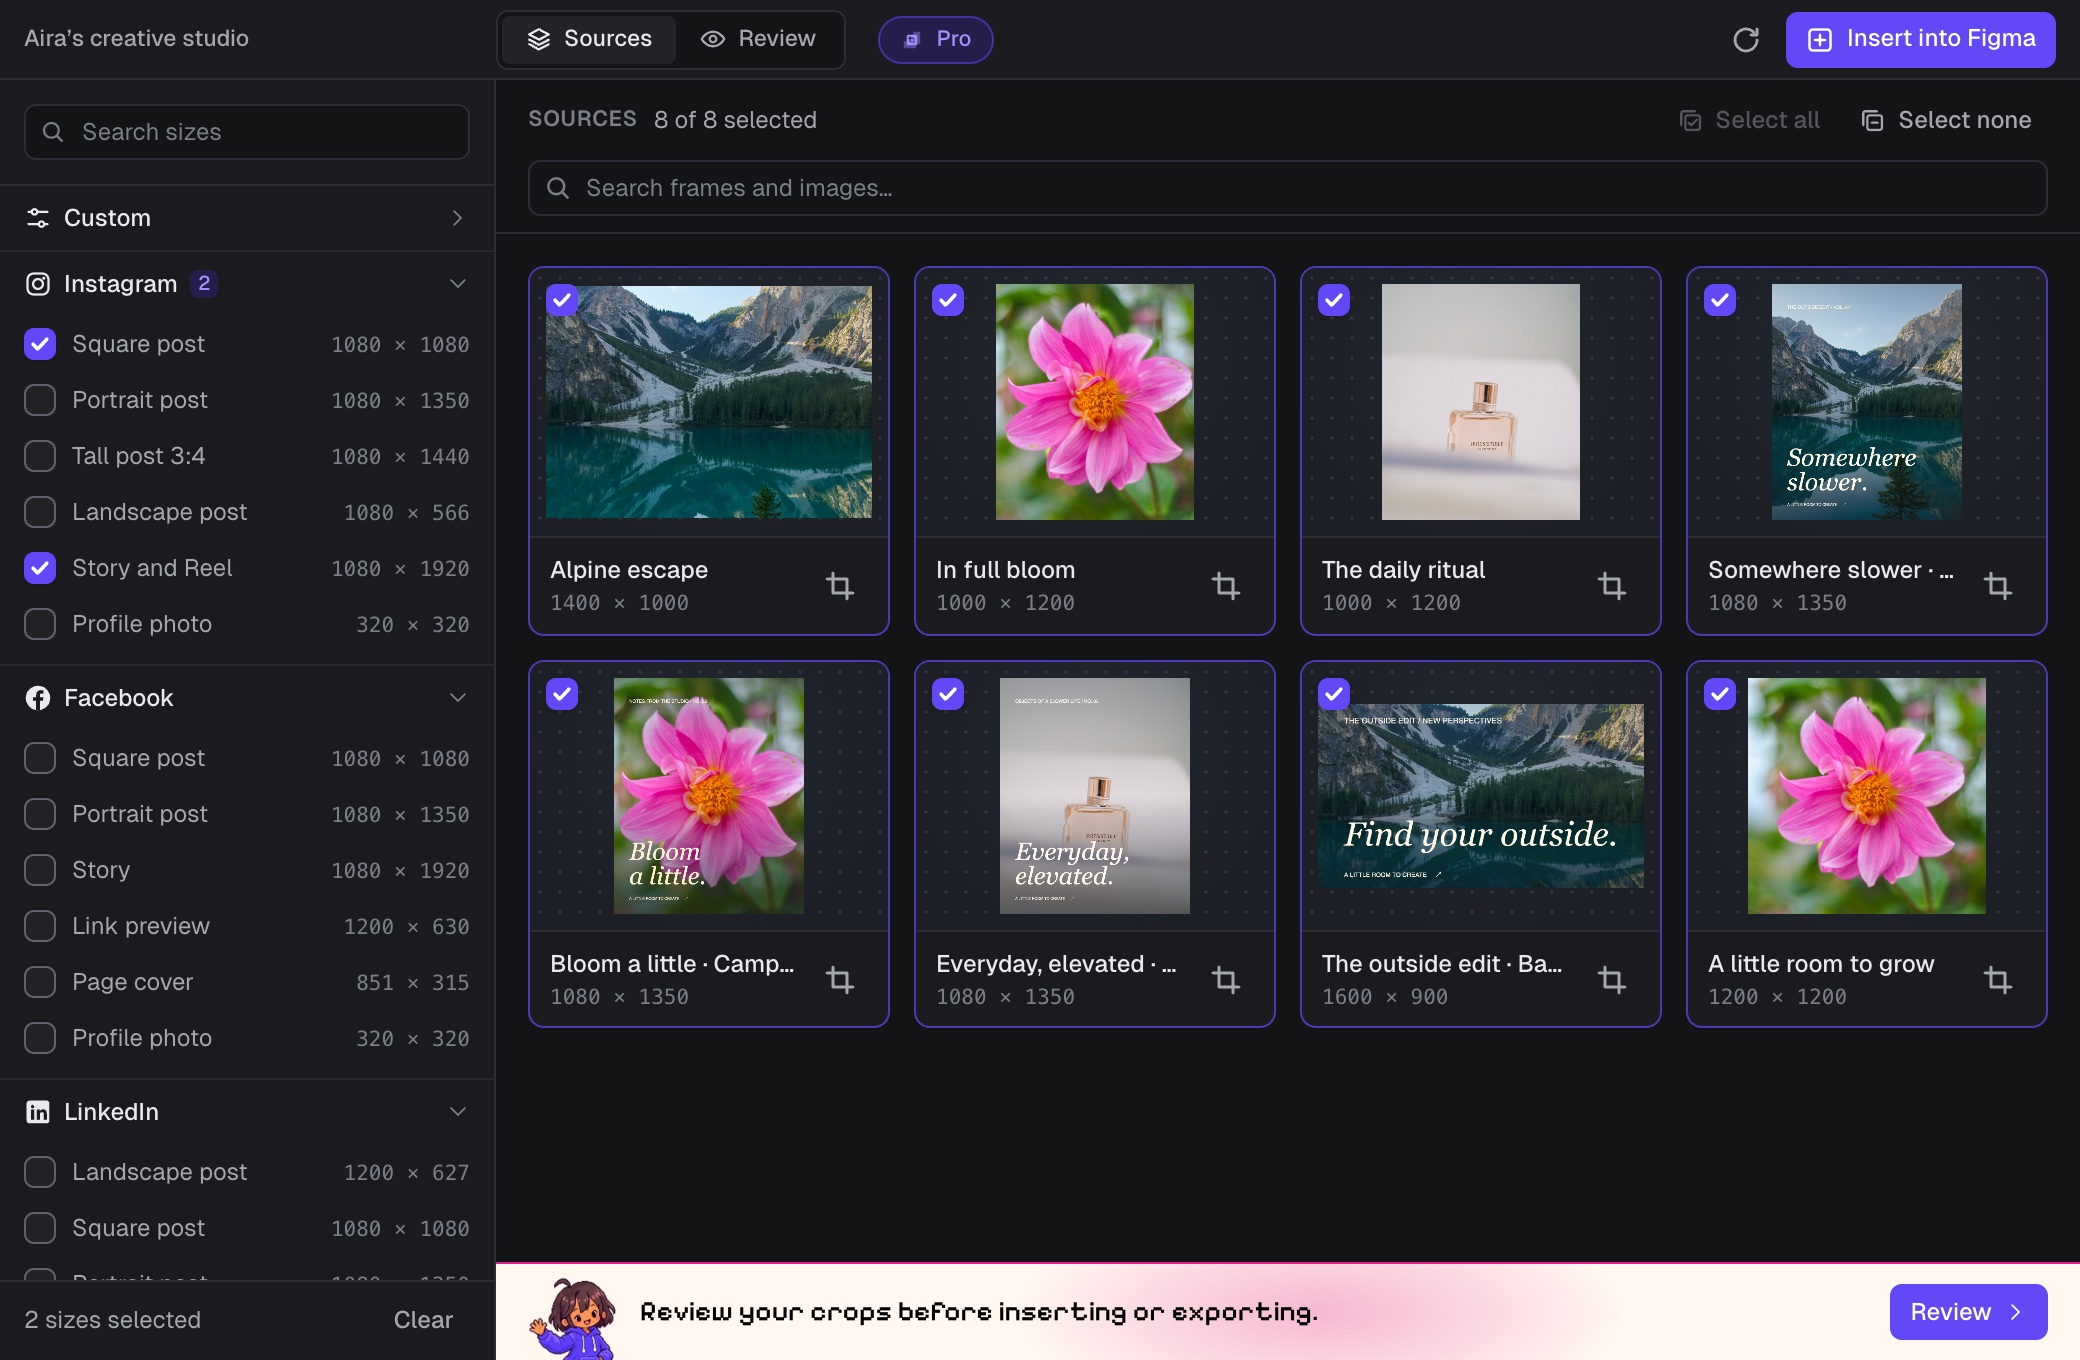The height and width of the screenshot is (1360, 2080).
Task: Click the mountain lake thumbnail of Alpine escape
Action: [x=709, y=402]
